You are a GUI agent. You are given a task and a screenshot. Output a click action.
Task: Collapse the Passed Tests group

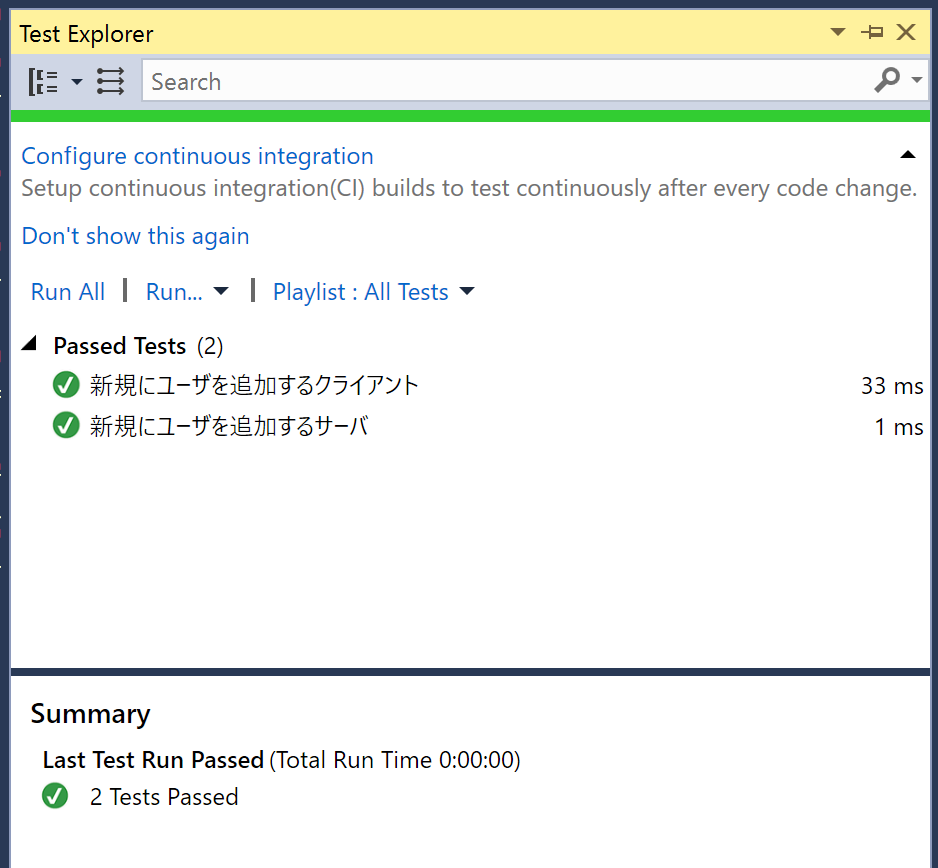pyautogui.click(x=29, y=344)
